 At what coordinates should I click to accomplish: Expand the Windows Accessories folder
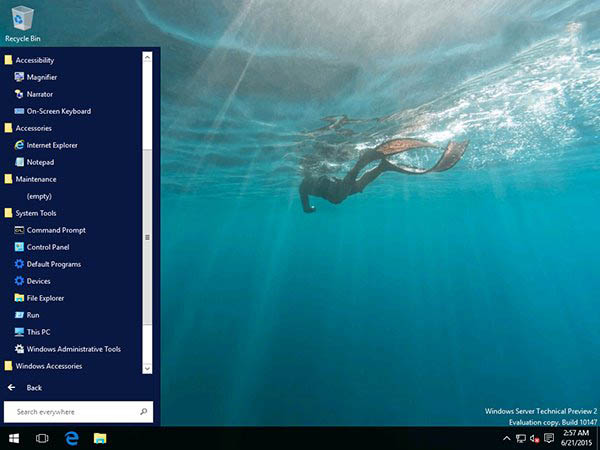[43, 366]
